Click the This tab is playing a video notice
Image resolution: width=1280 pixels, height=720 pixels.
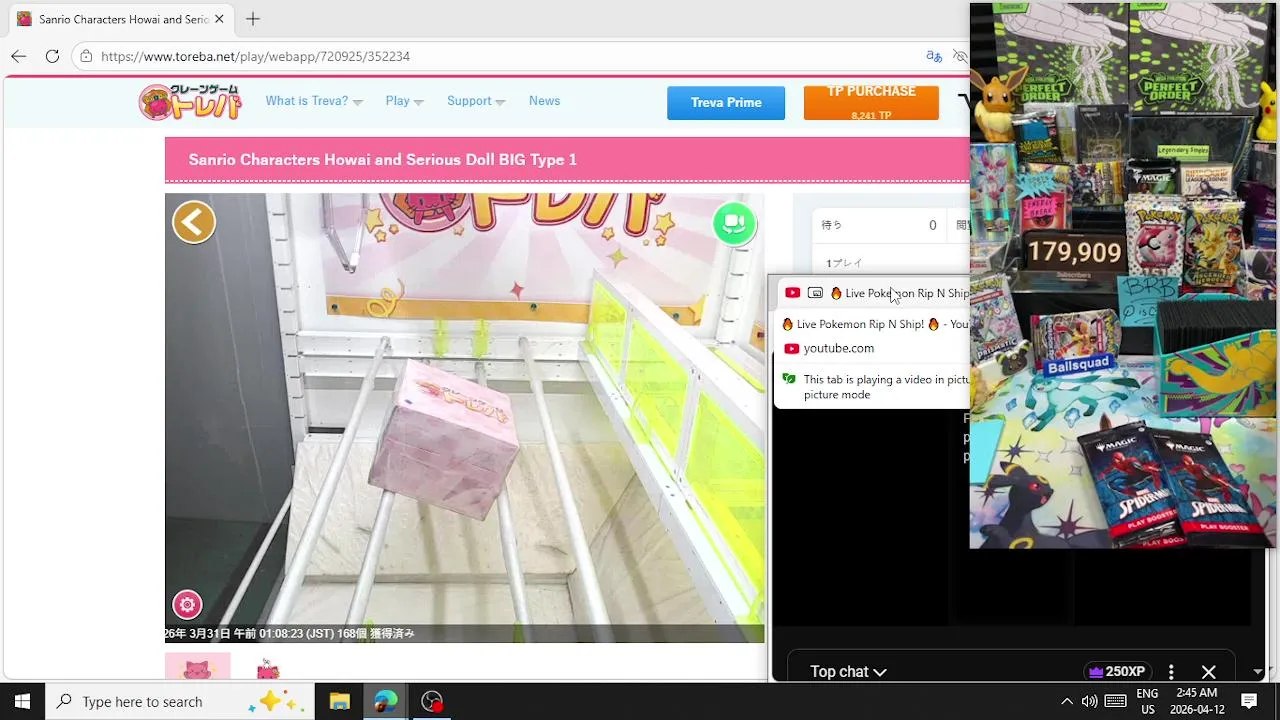(x=885, y=387)
